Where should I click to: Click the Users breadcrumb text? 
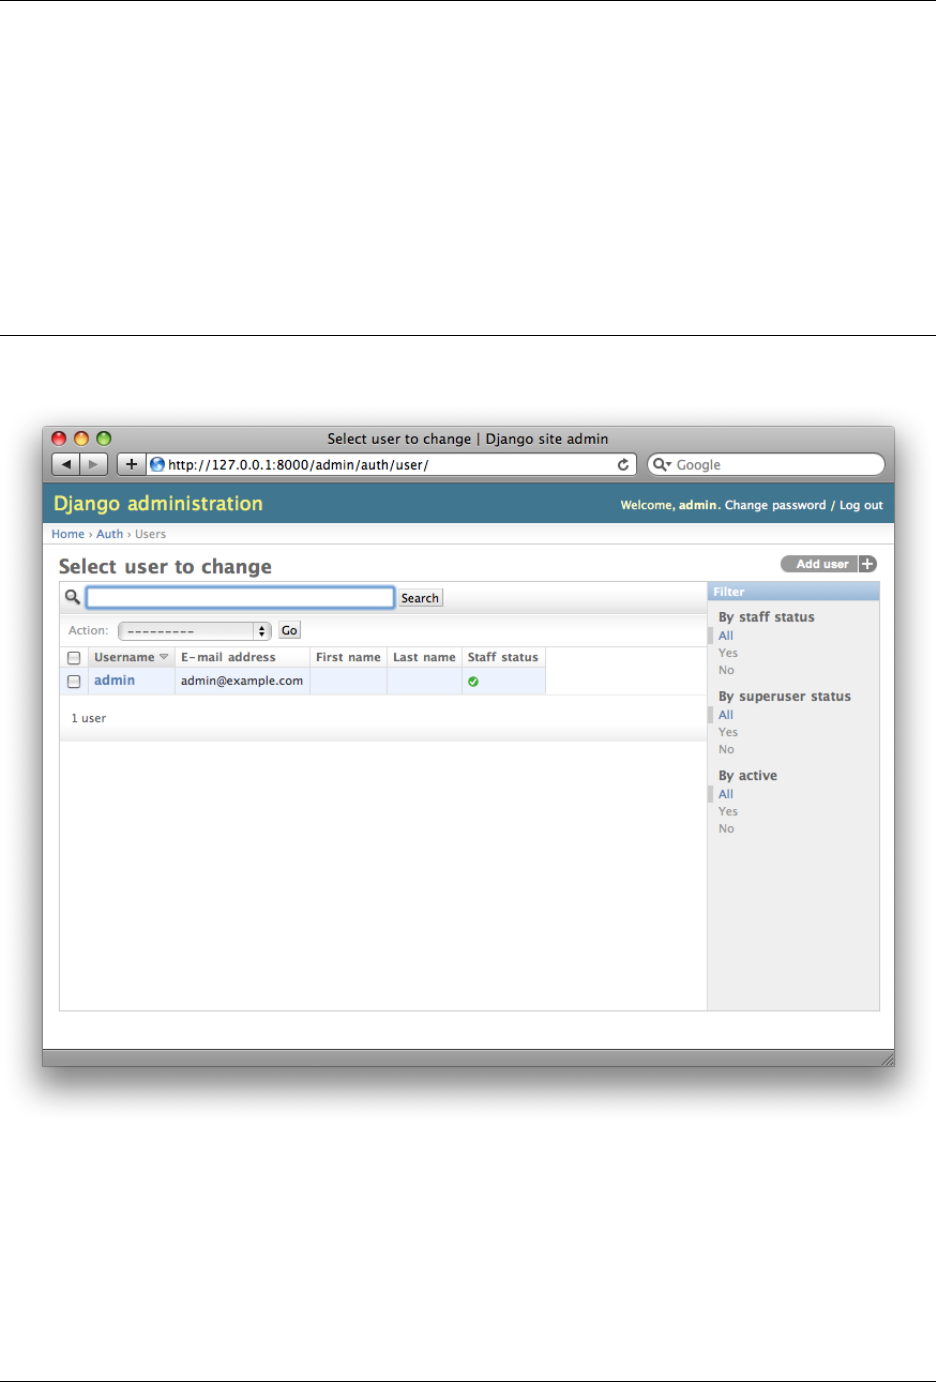[150, 534]
